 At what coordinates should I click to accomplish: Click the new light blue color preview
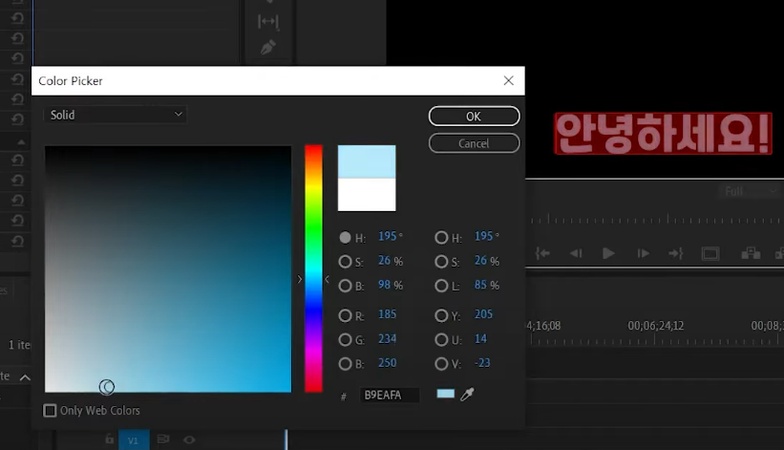pyautogui.click(x=366, y=162)
